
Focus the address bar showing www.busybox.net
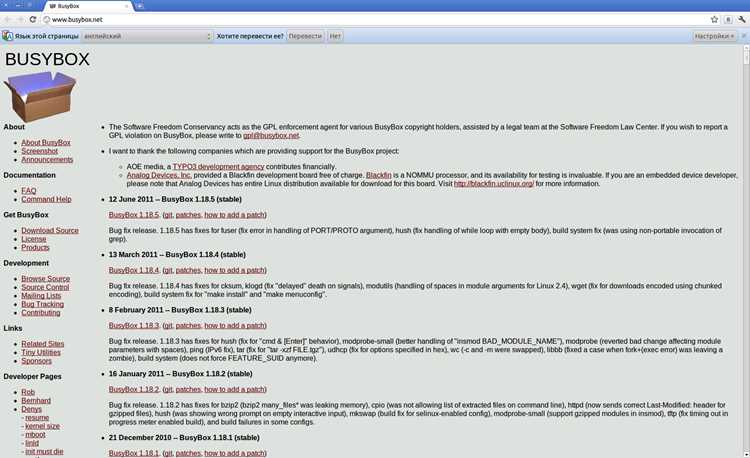(x=378, y=20)
